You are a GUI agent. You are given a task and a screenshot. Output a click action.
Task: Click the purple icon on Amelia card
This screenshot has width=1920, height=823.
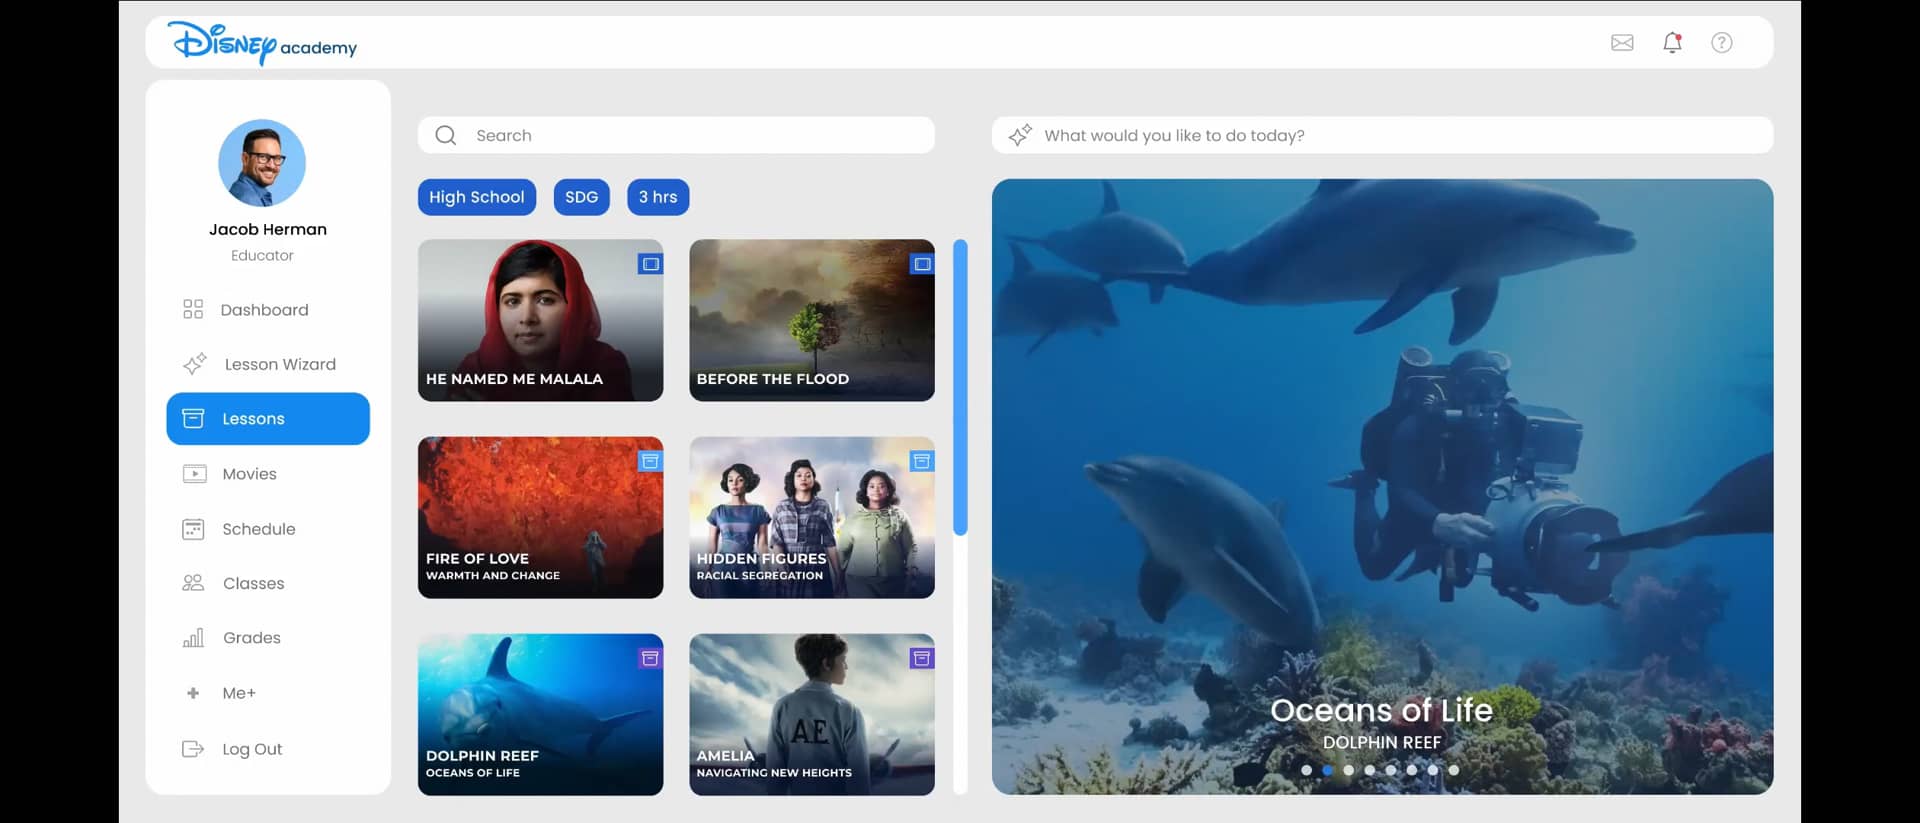[x=922, y=658]
